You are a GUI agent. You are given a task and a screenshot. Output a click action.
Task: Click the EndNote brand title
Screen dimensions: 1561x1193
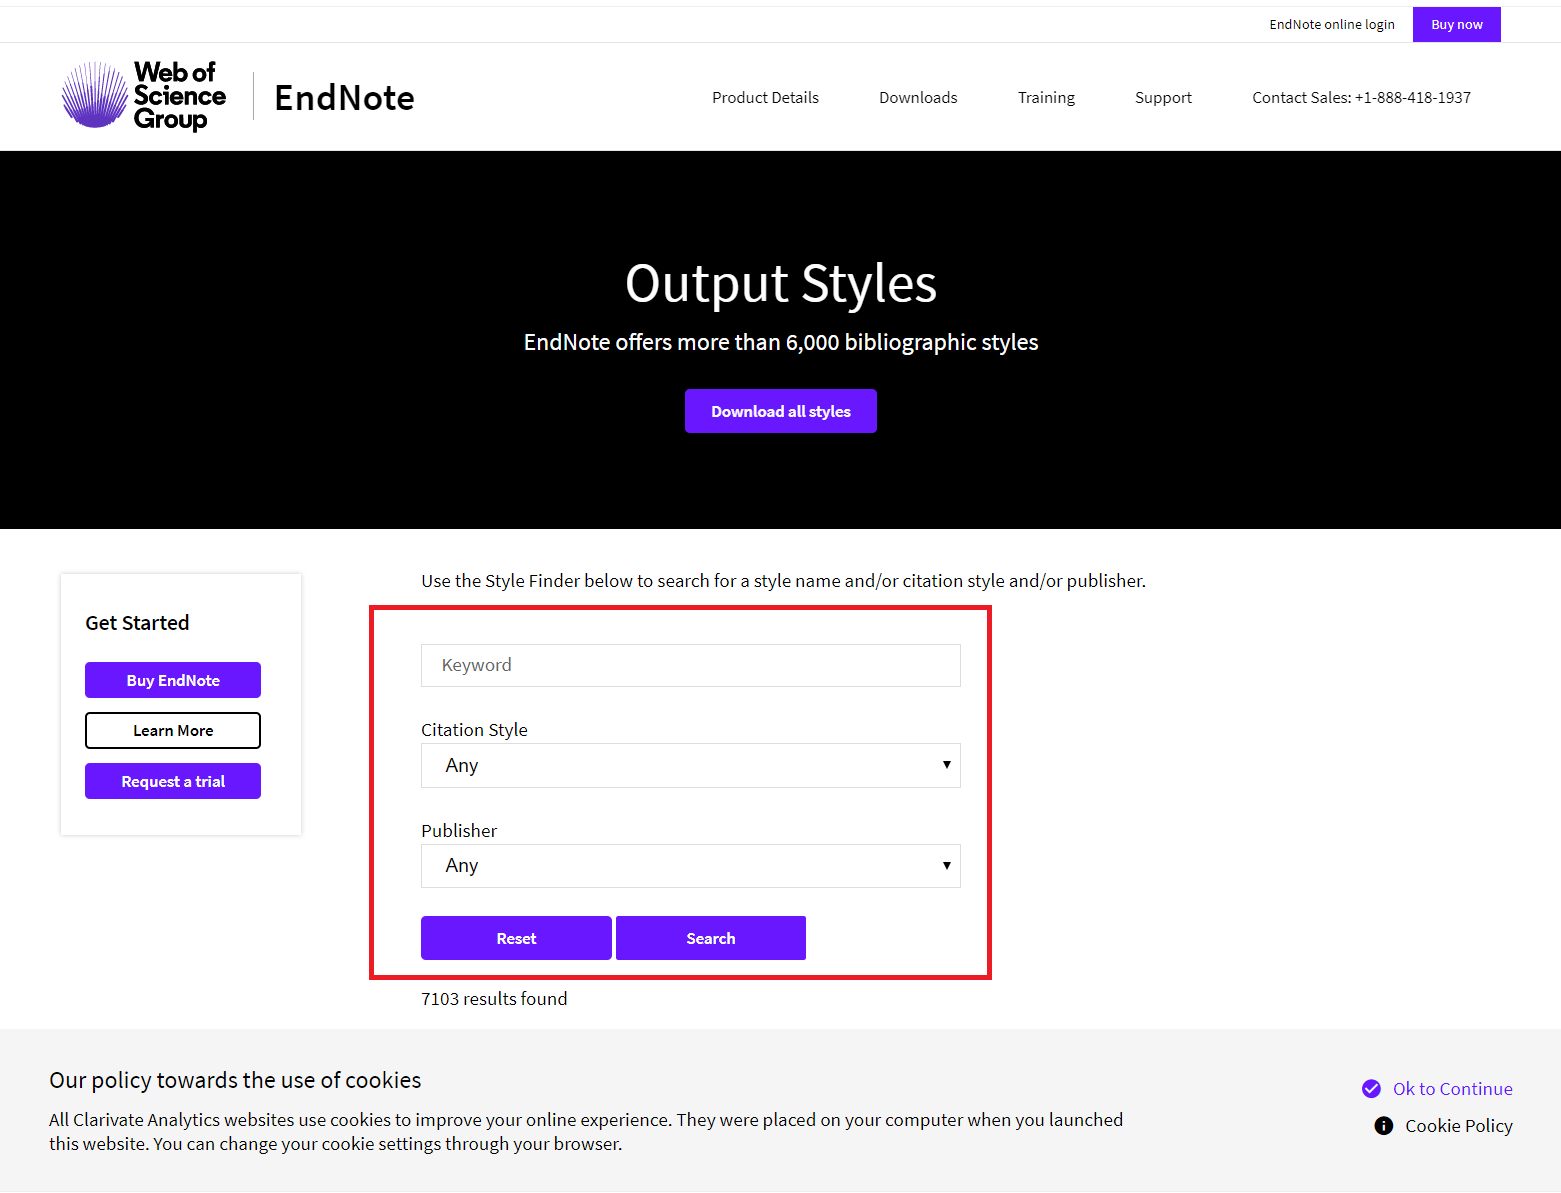click(x=344, y=98)
